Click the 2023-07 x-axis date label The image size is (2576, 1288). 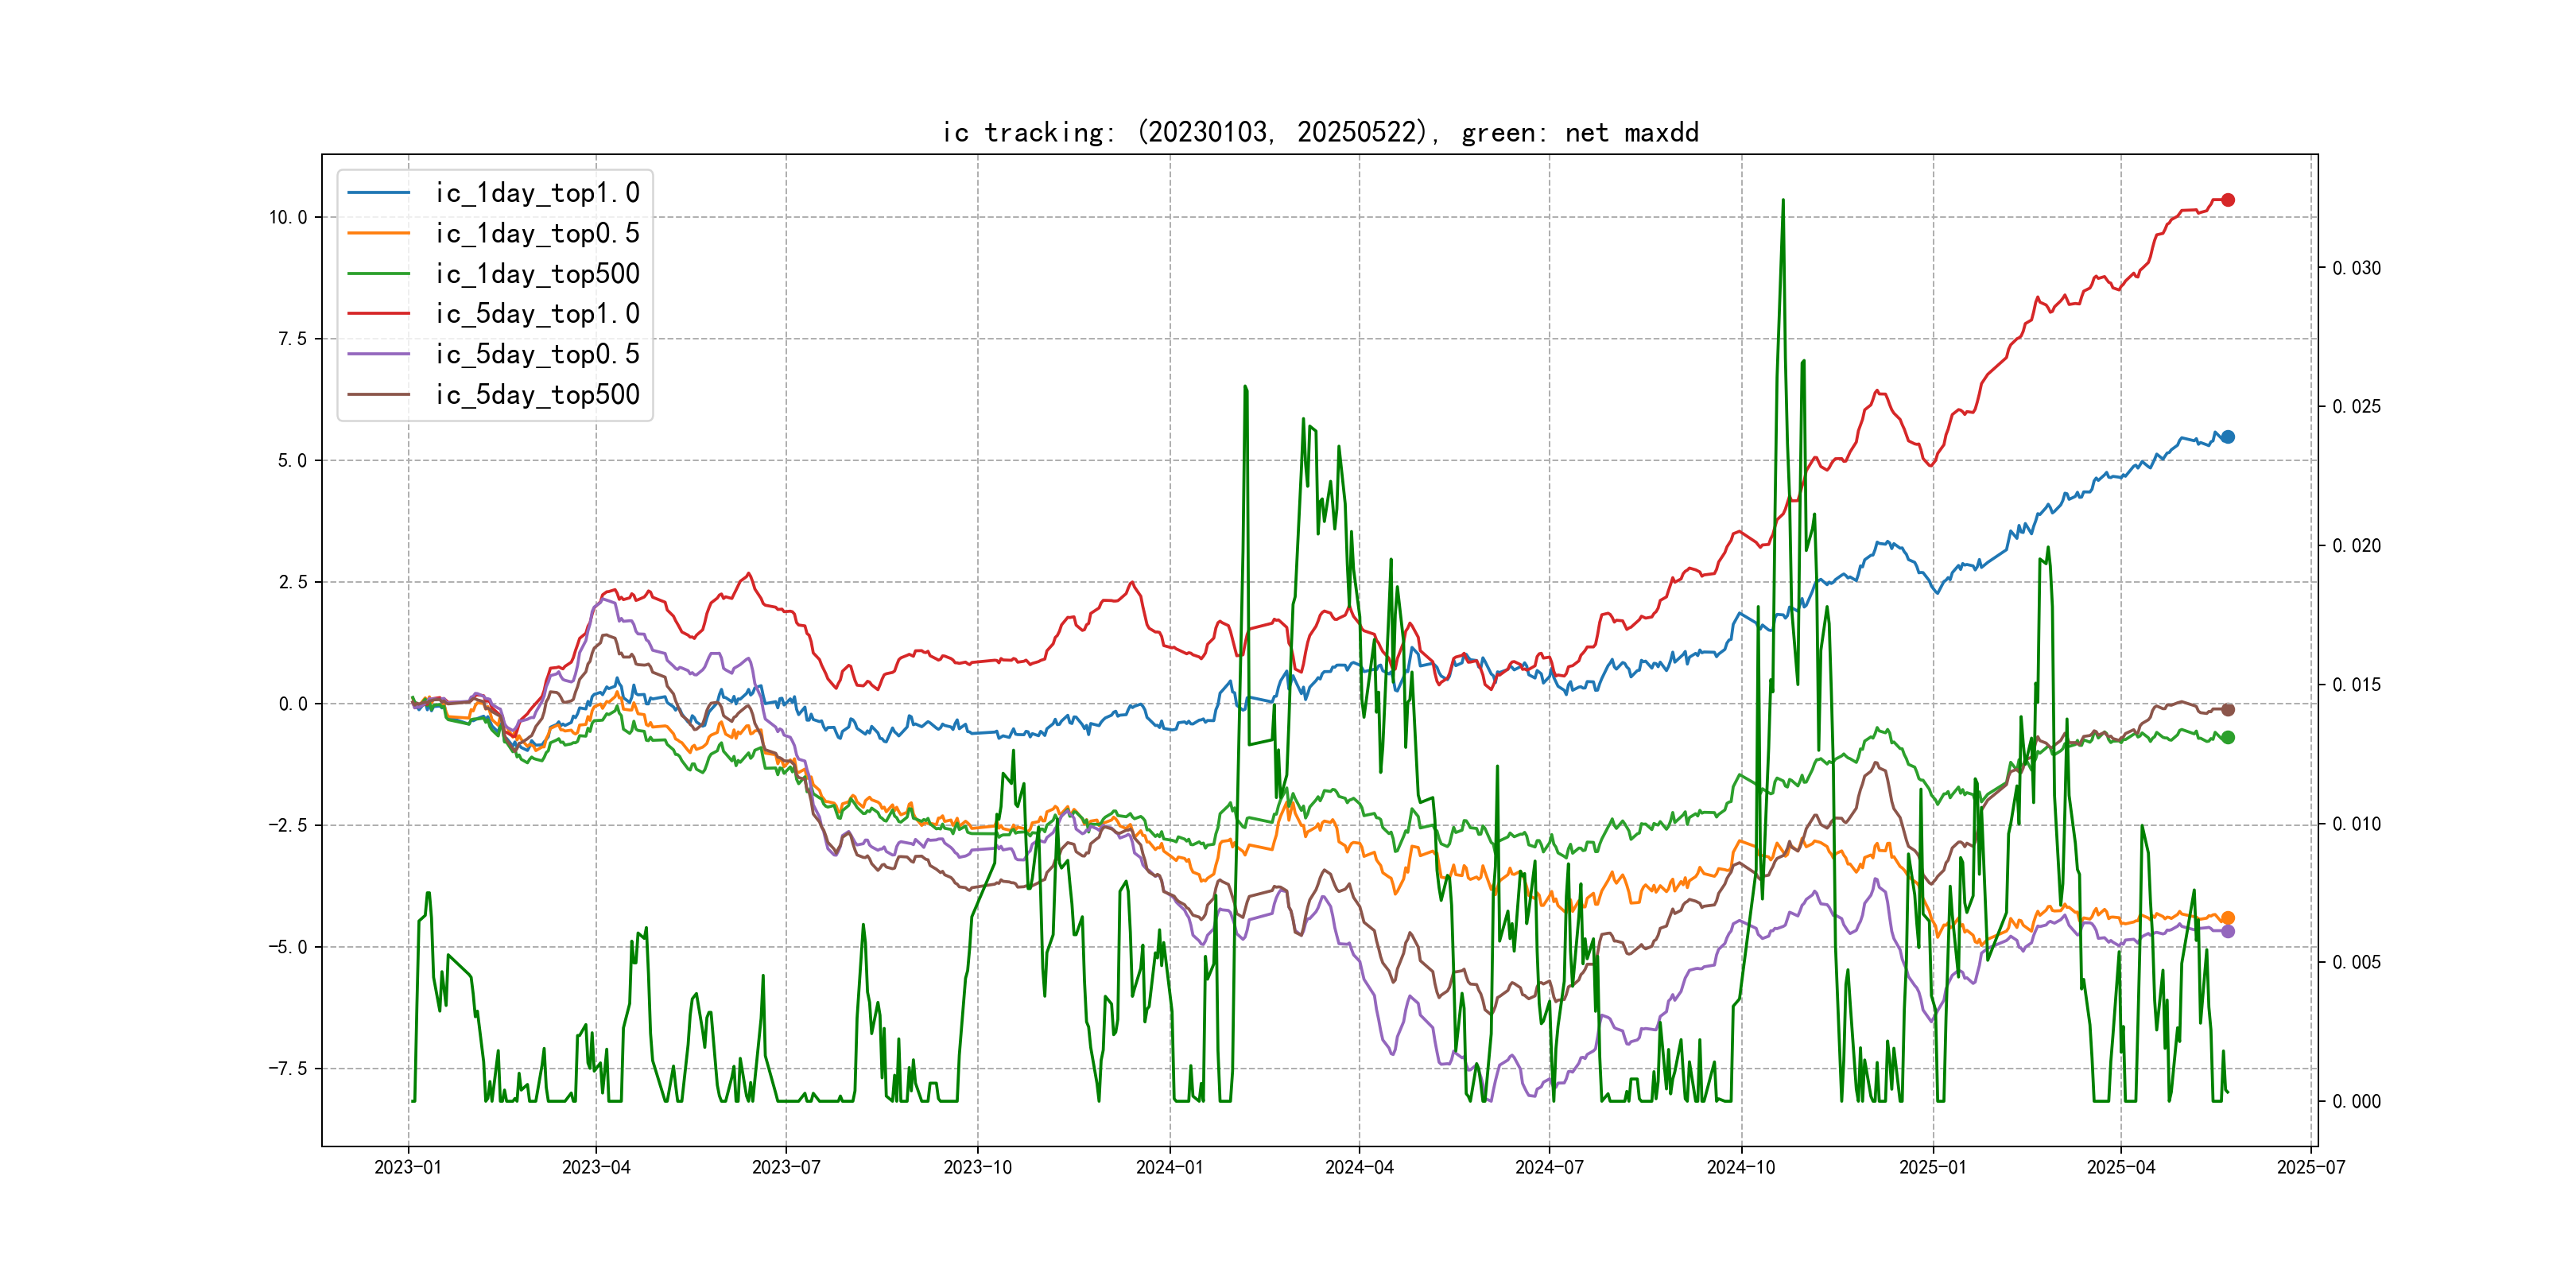(786, 1167)
